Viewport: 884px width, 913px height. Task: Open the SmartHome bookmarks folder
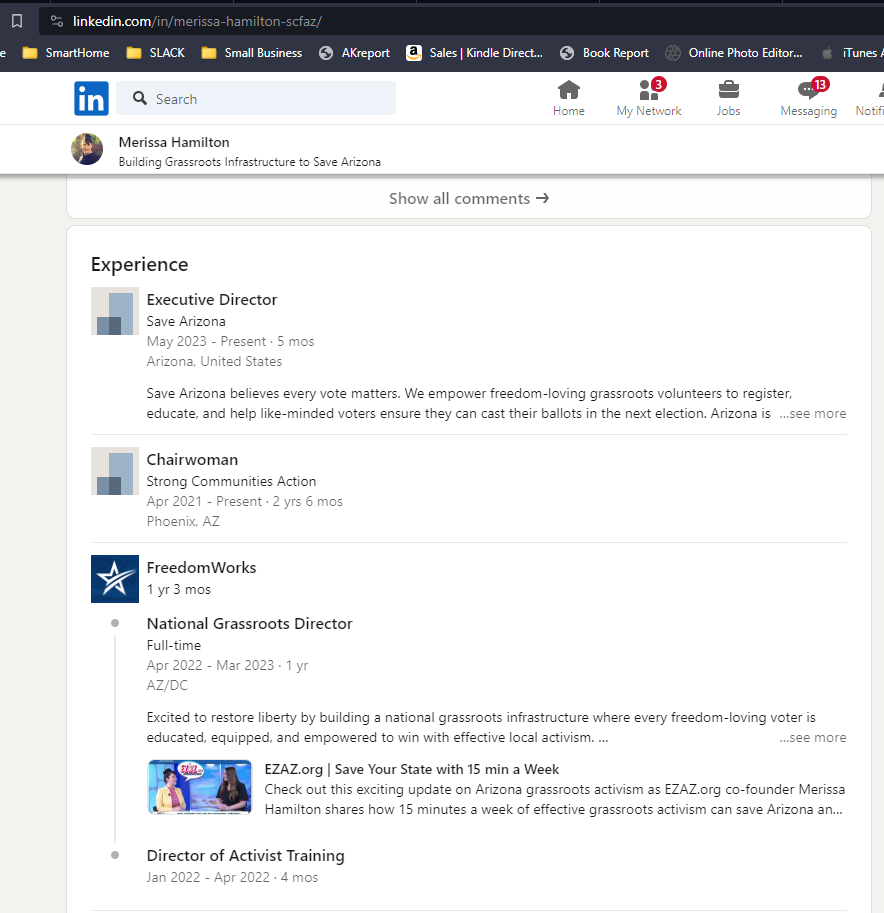tap(66, 53)
